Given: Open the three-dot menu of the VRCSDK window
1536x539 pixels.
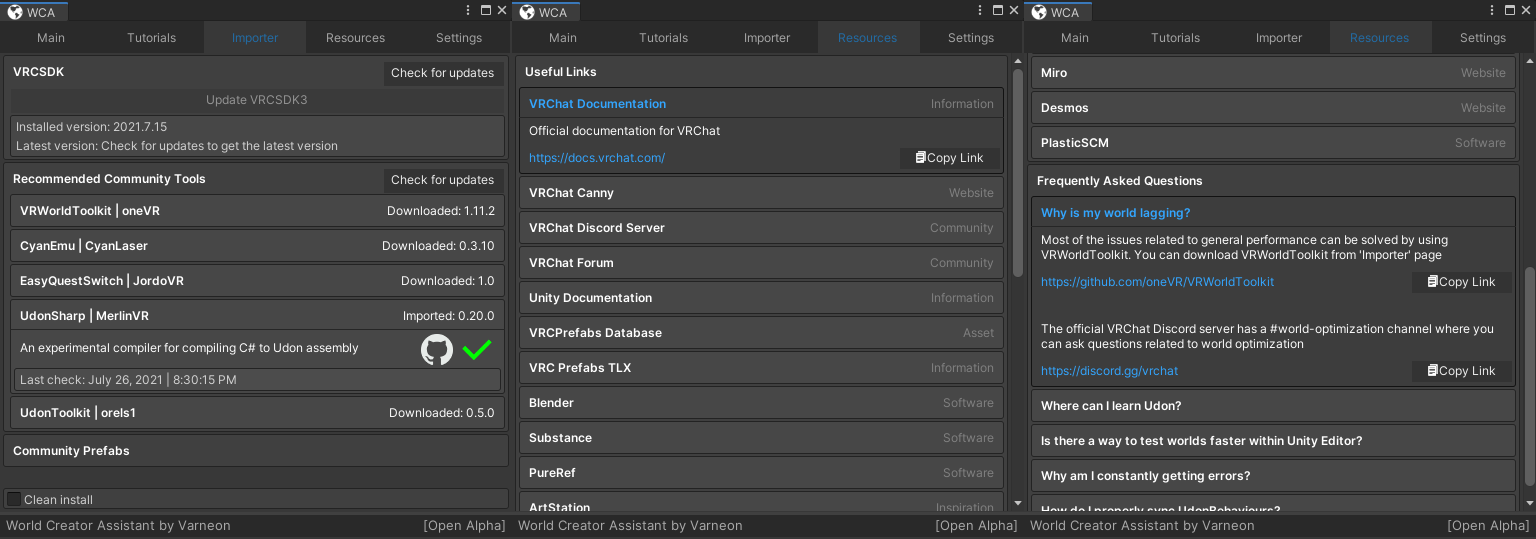Looking at the screenshot, I should pyautogui.click(x=469, y=10).
